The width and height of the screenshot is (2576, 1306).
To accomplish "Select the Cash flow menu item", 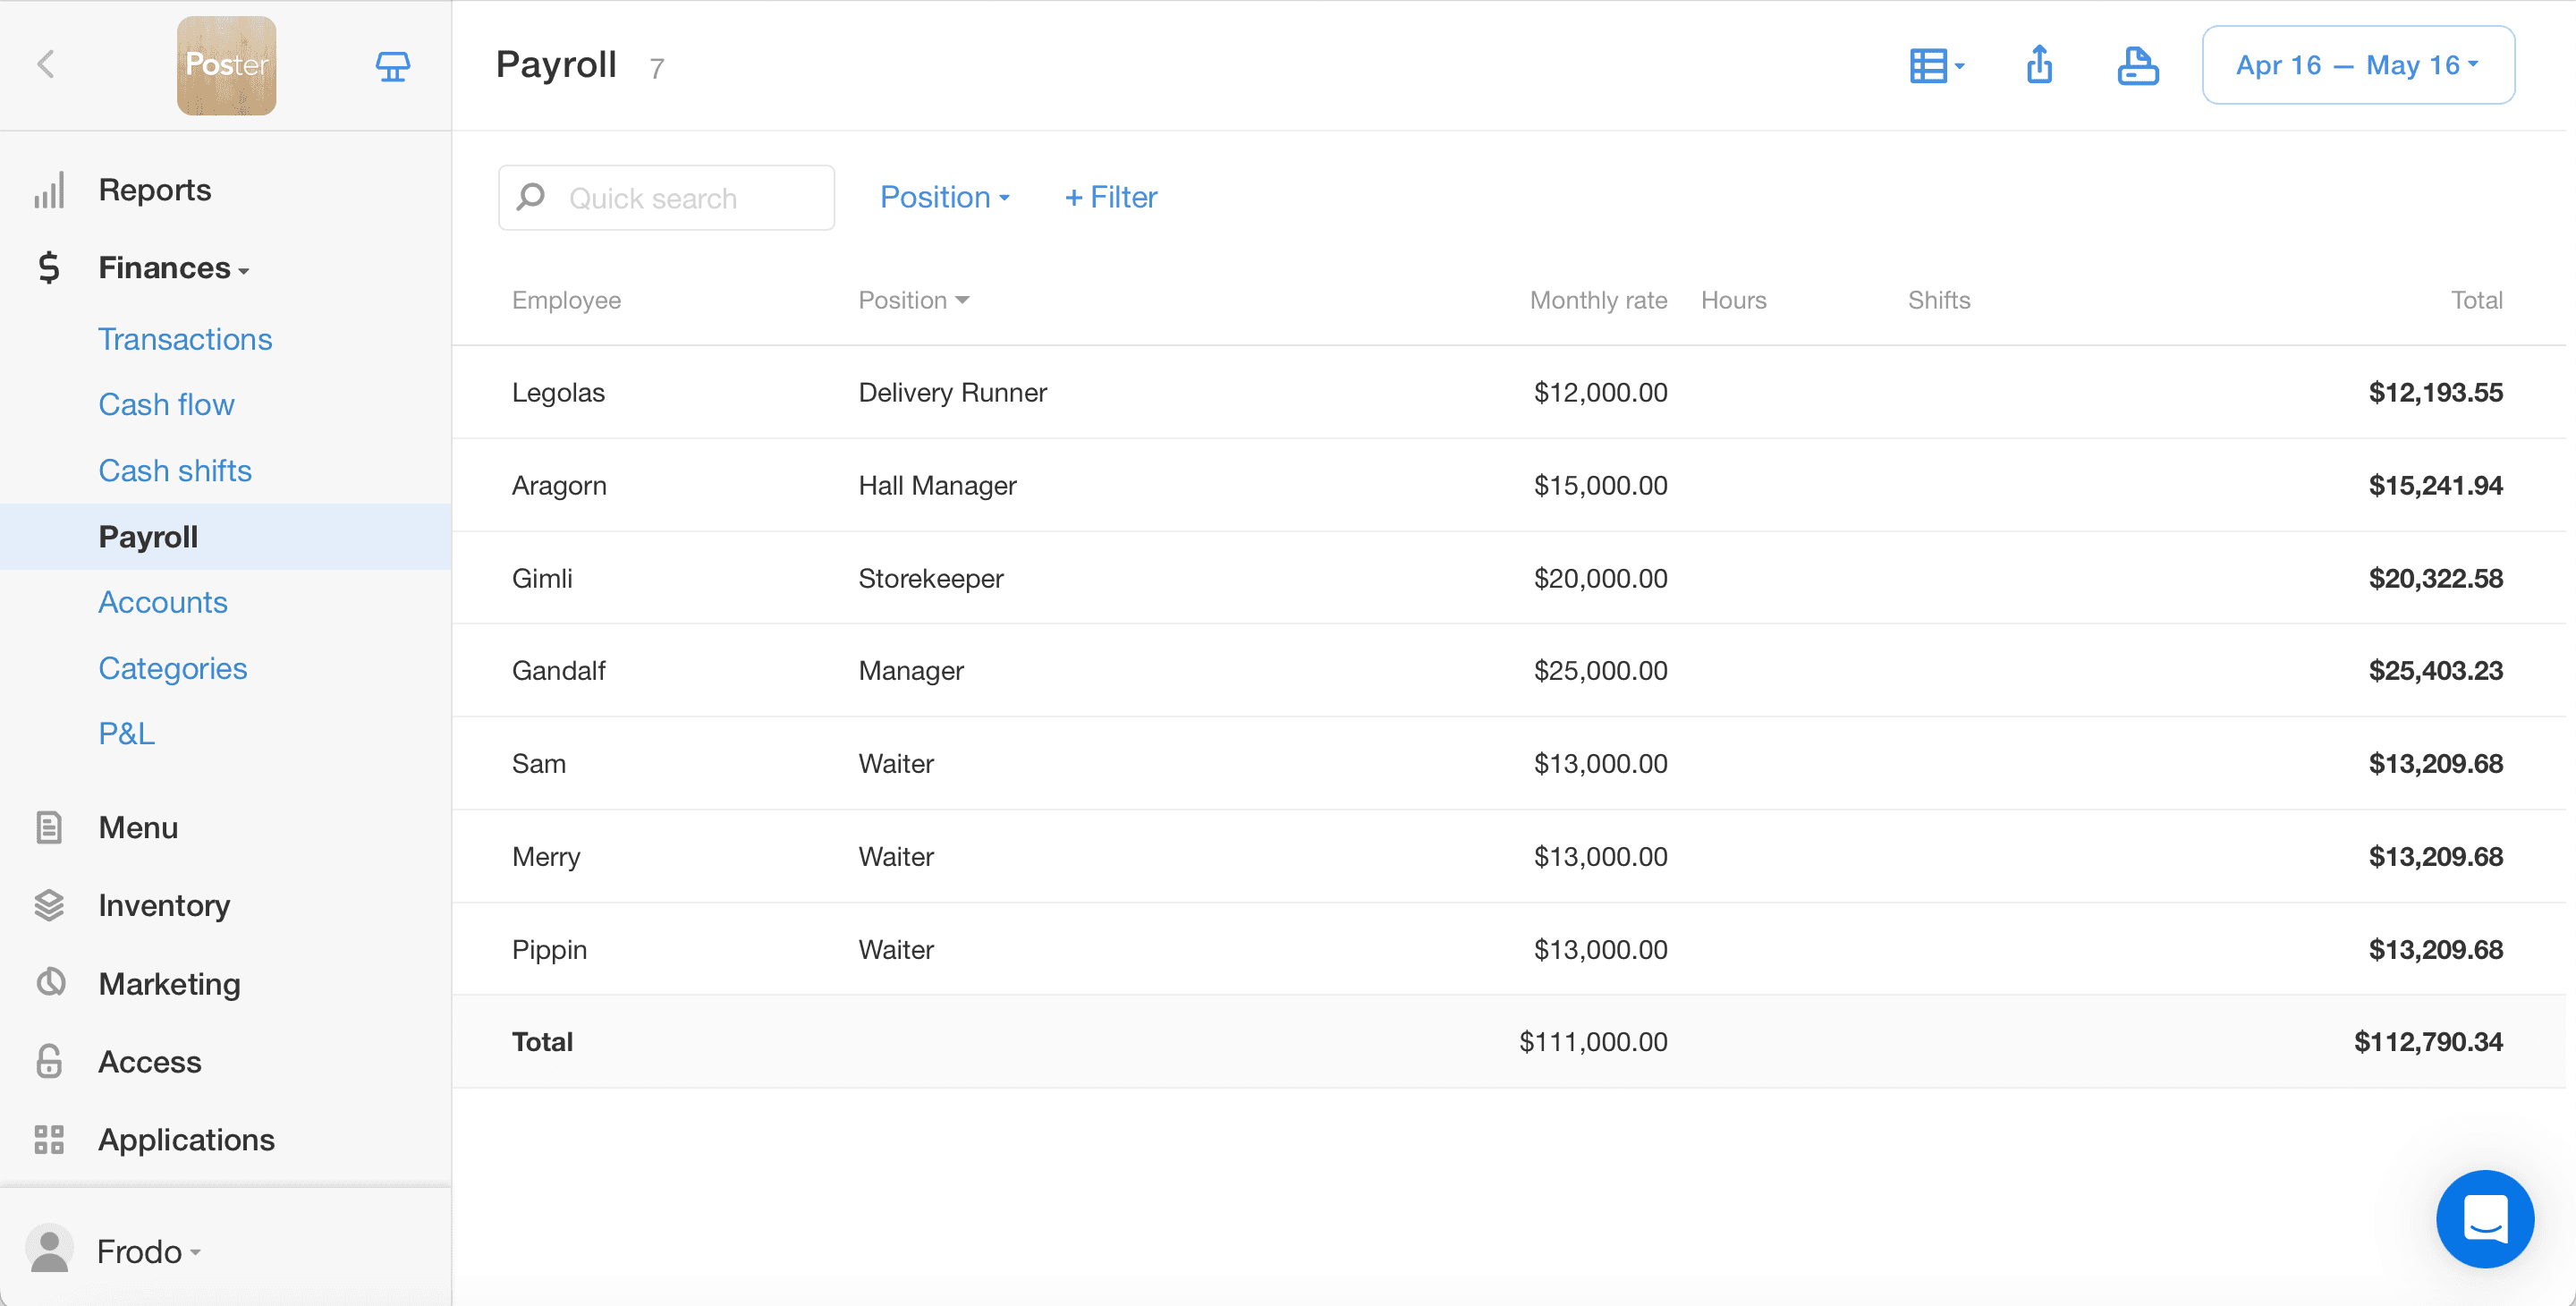I will point(166,403).
